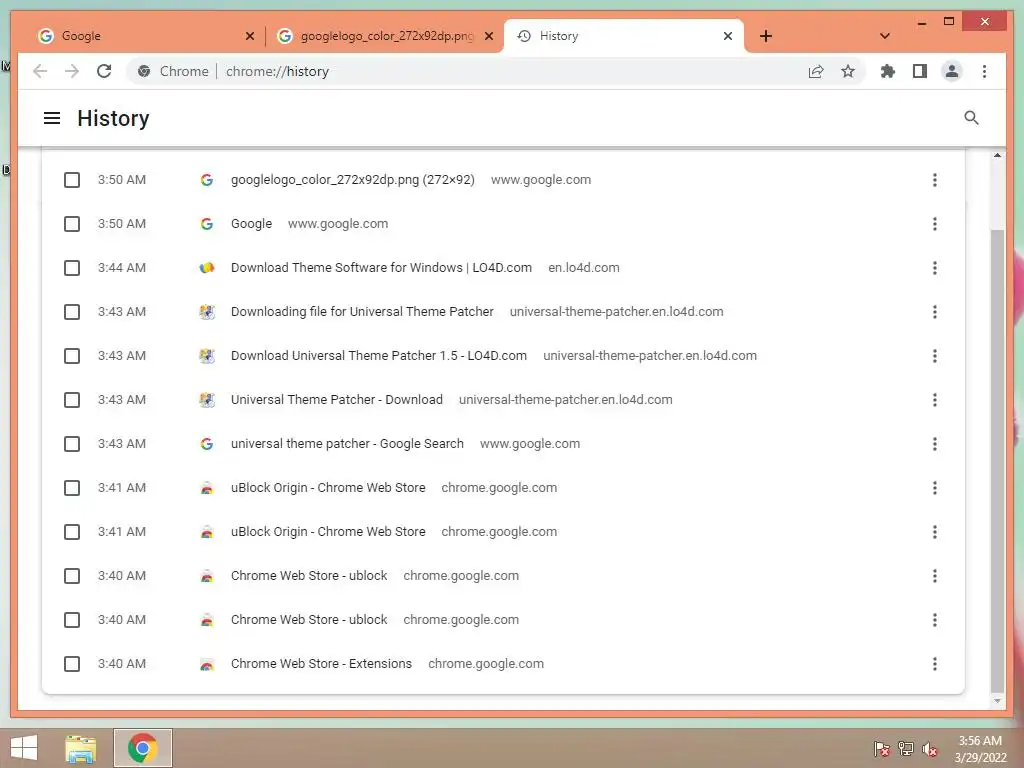Share this page icon in address bar

[x=816, y=71]
